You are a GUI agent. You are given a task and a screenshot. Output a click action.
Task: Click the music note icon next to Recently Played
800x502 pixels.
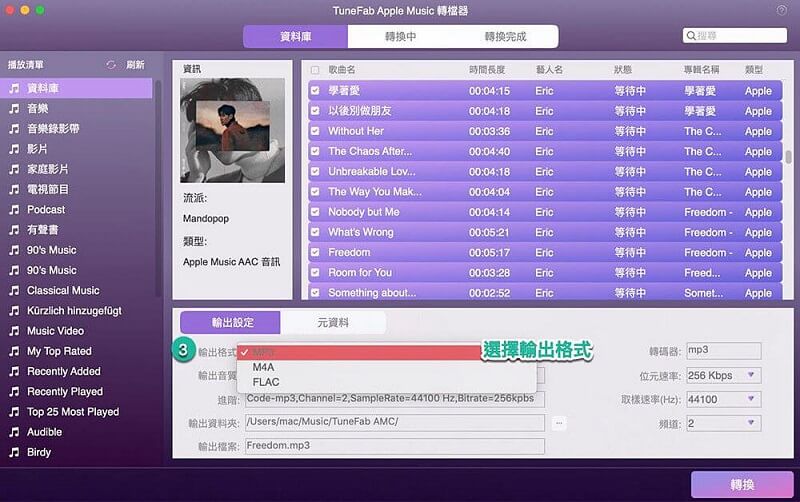[x=14, y=391]
